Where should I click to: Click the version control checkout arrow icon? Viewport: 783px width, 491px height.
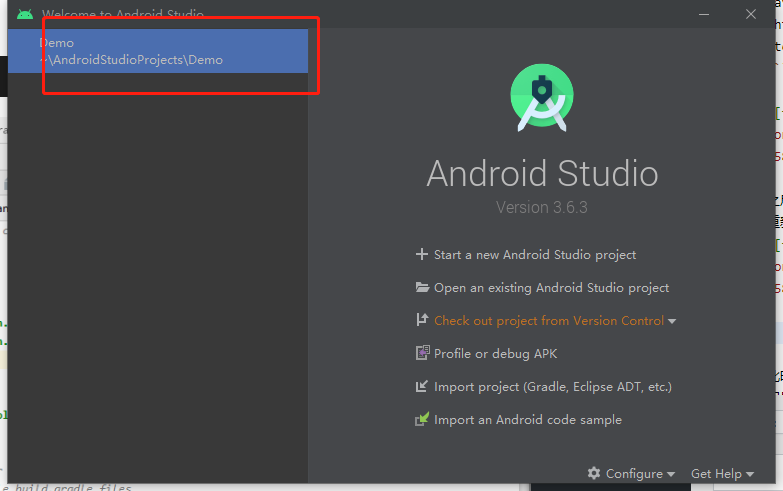click(x=422, y=321)
